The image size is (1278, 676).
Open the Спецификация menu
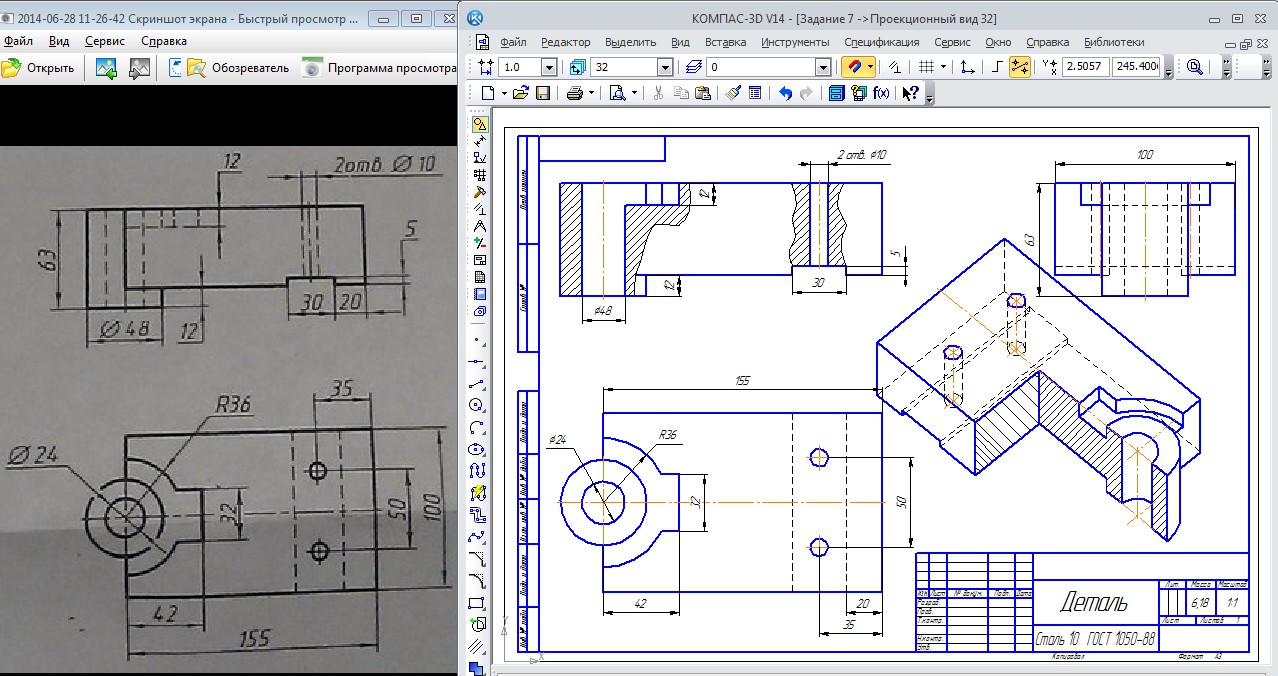tap(881, 42)
